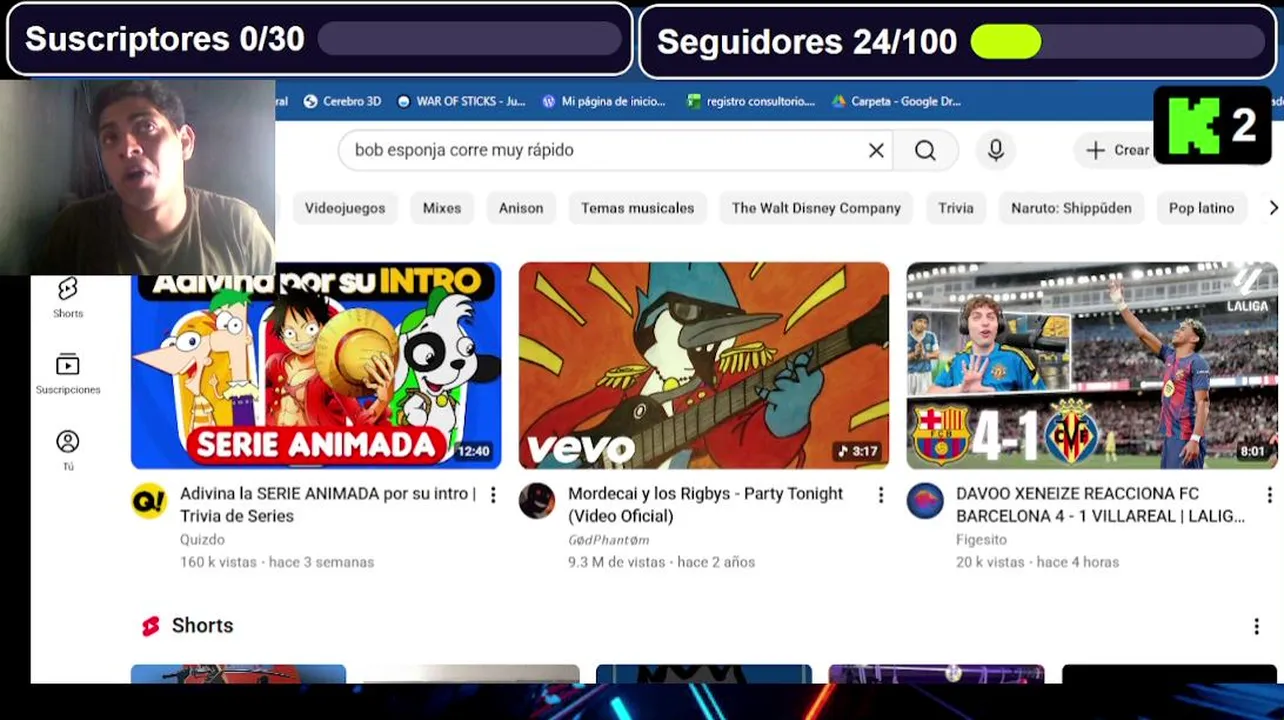Select the Naruto: Shippūden filter chip
Screen dimensions: 1284x720
pos(1071,208)
